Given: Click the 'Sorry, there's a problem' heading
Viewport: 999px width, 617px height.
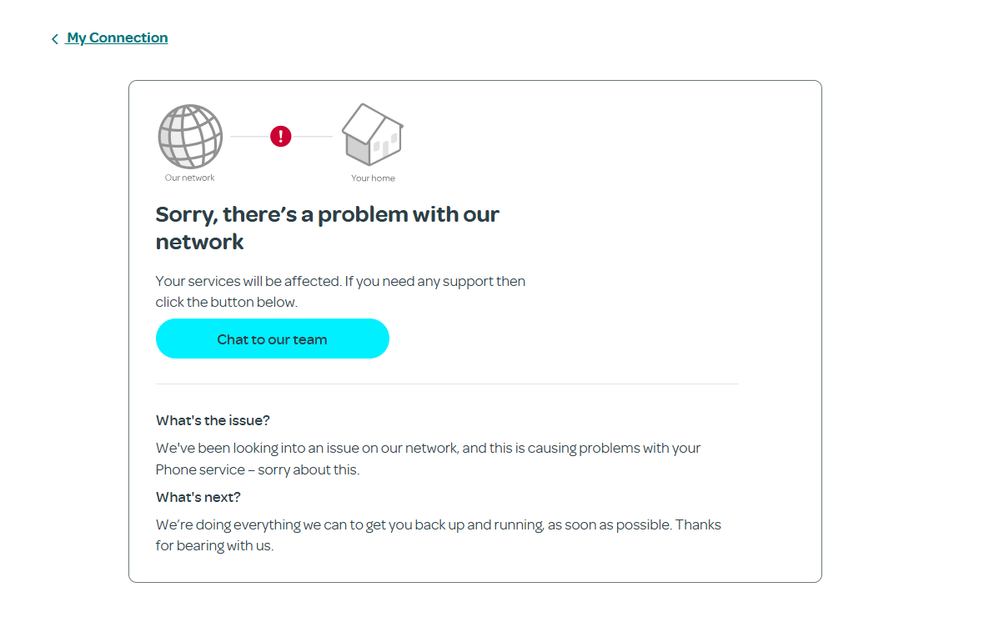Looking at the screenshot, I should [x=327, y=215].
